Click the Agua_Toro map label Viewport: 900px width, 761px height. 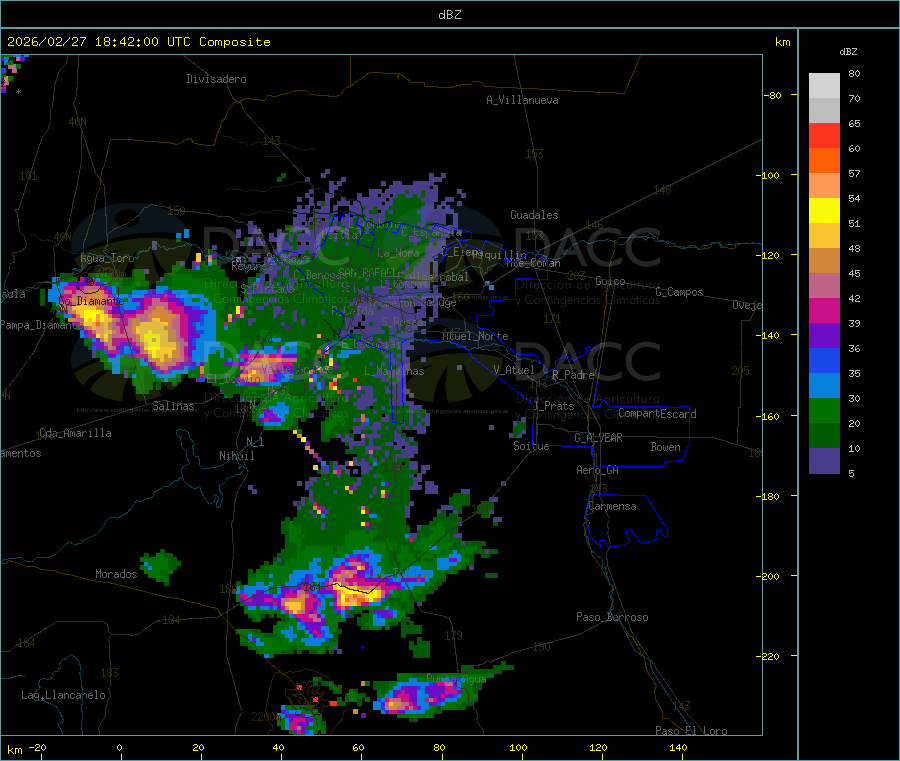107,258
